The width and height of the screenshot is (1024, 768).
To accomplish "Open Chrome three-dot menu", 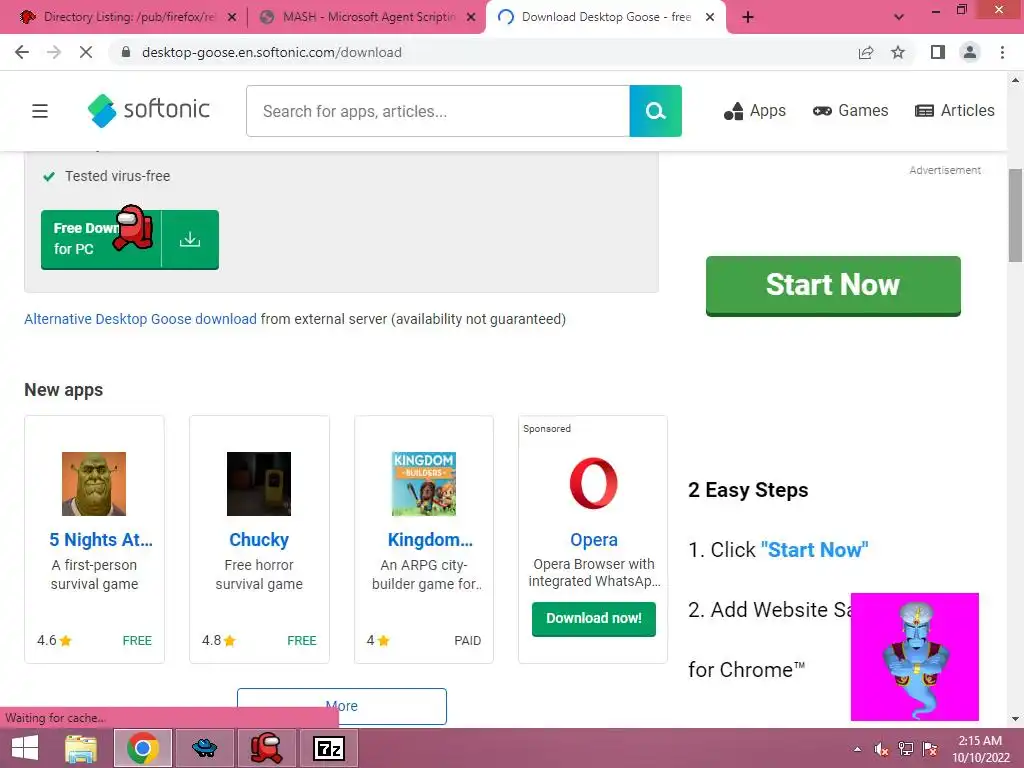I will [x=1002, y=52].
